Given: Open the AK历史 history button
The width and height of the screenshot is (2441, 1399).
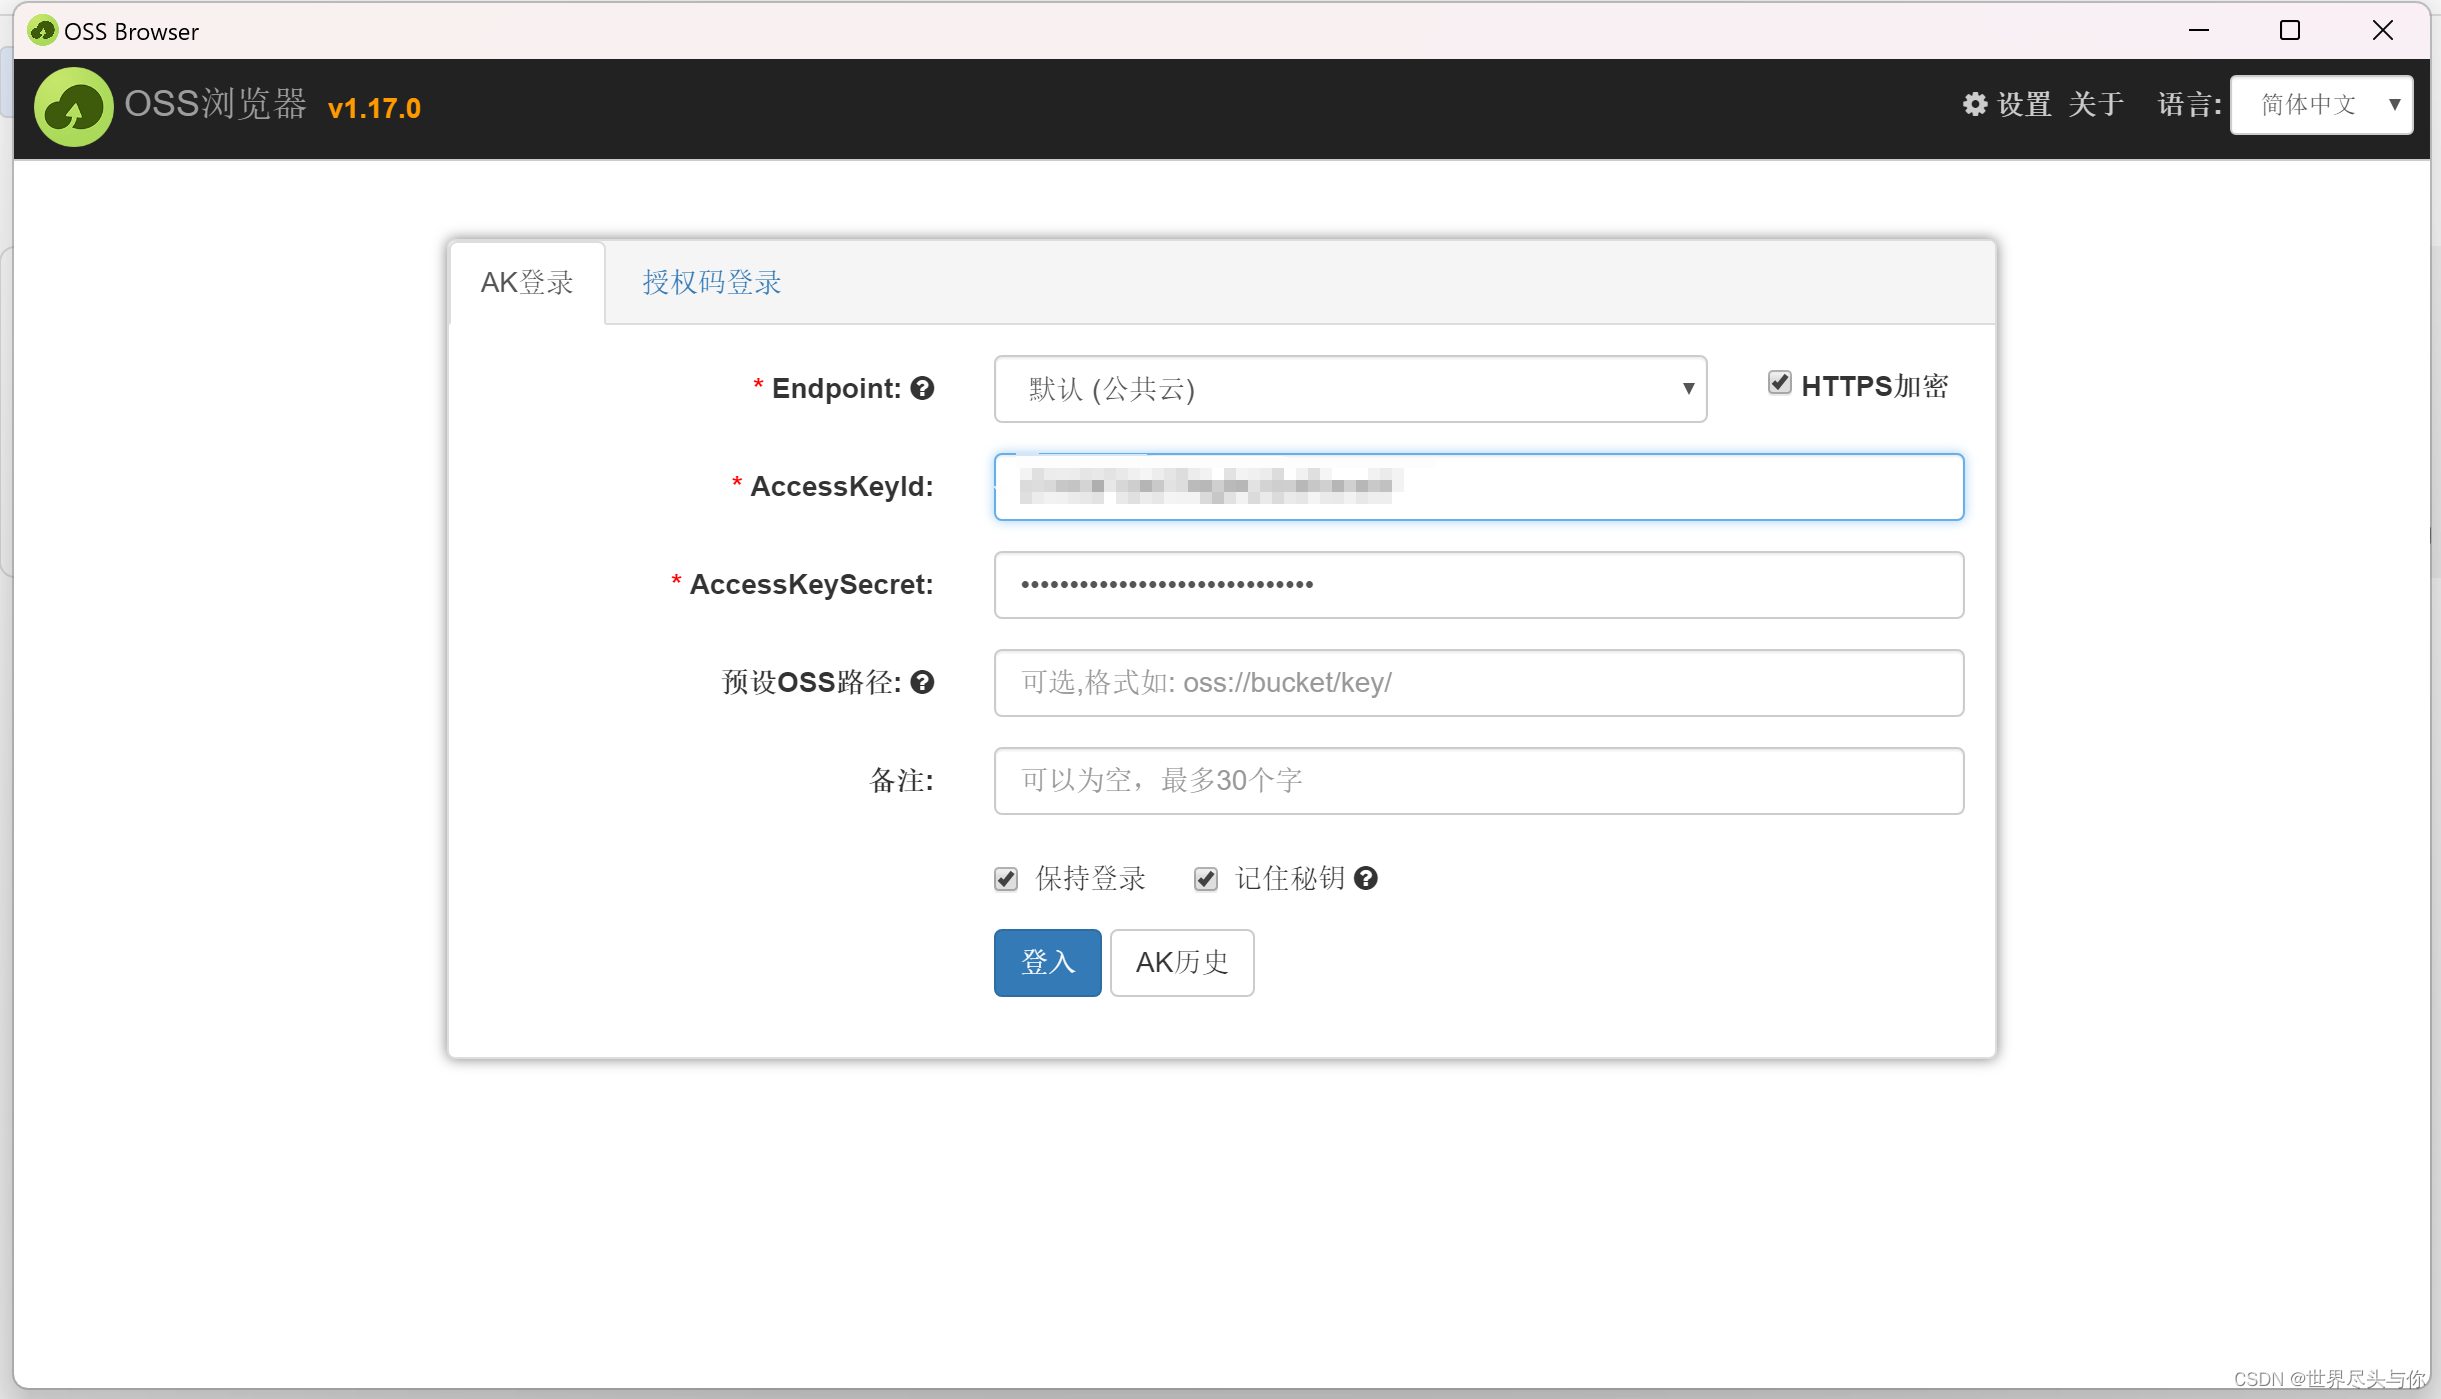Looking at the screenshot, I should coord(1181,962).
